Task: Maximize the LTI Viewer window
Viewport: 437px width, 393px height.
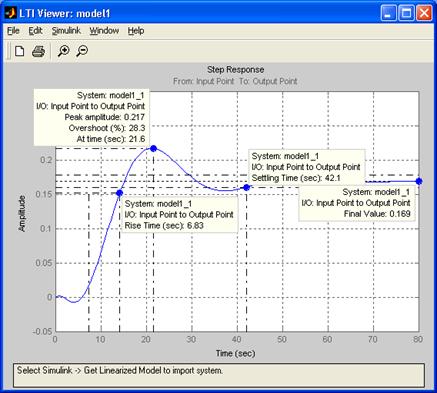Action: (406, 13)
